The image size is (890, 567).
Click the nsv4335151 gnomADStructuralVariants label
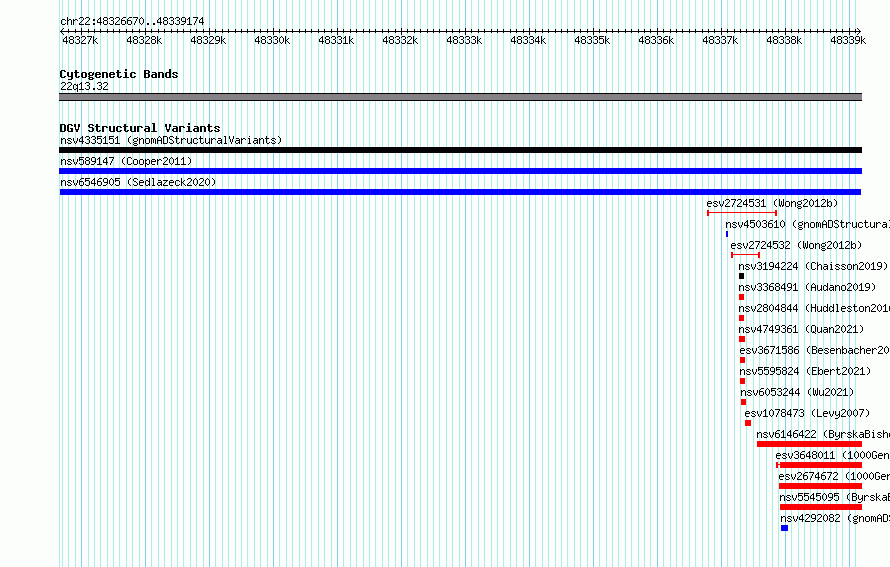[x=171, y=140]
